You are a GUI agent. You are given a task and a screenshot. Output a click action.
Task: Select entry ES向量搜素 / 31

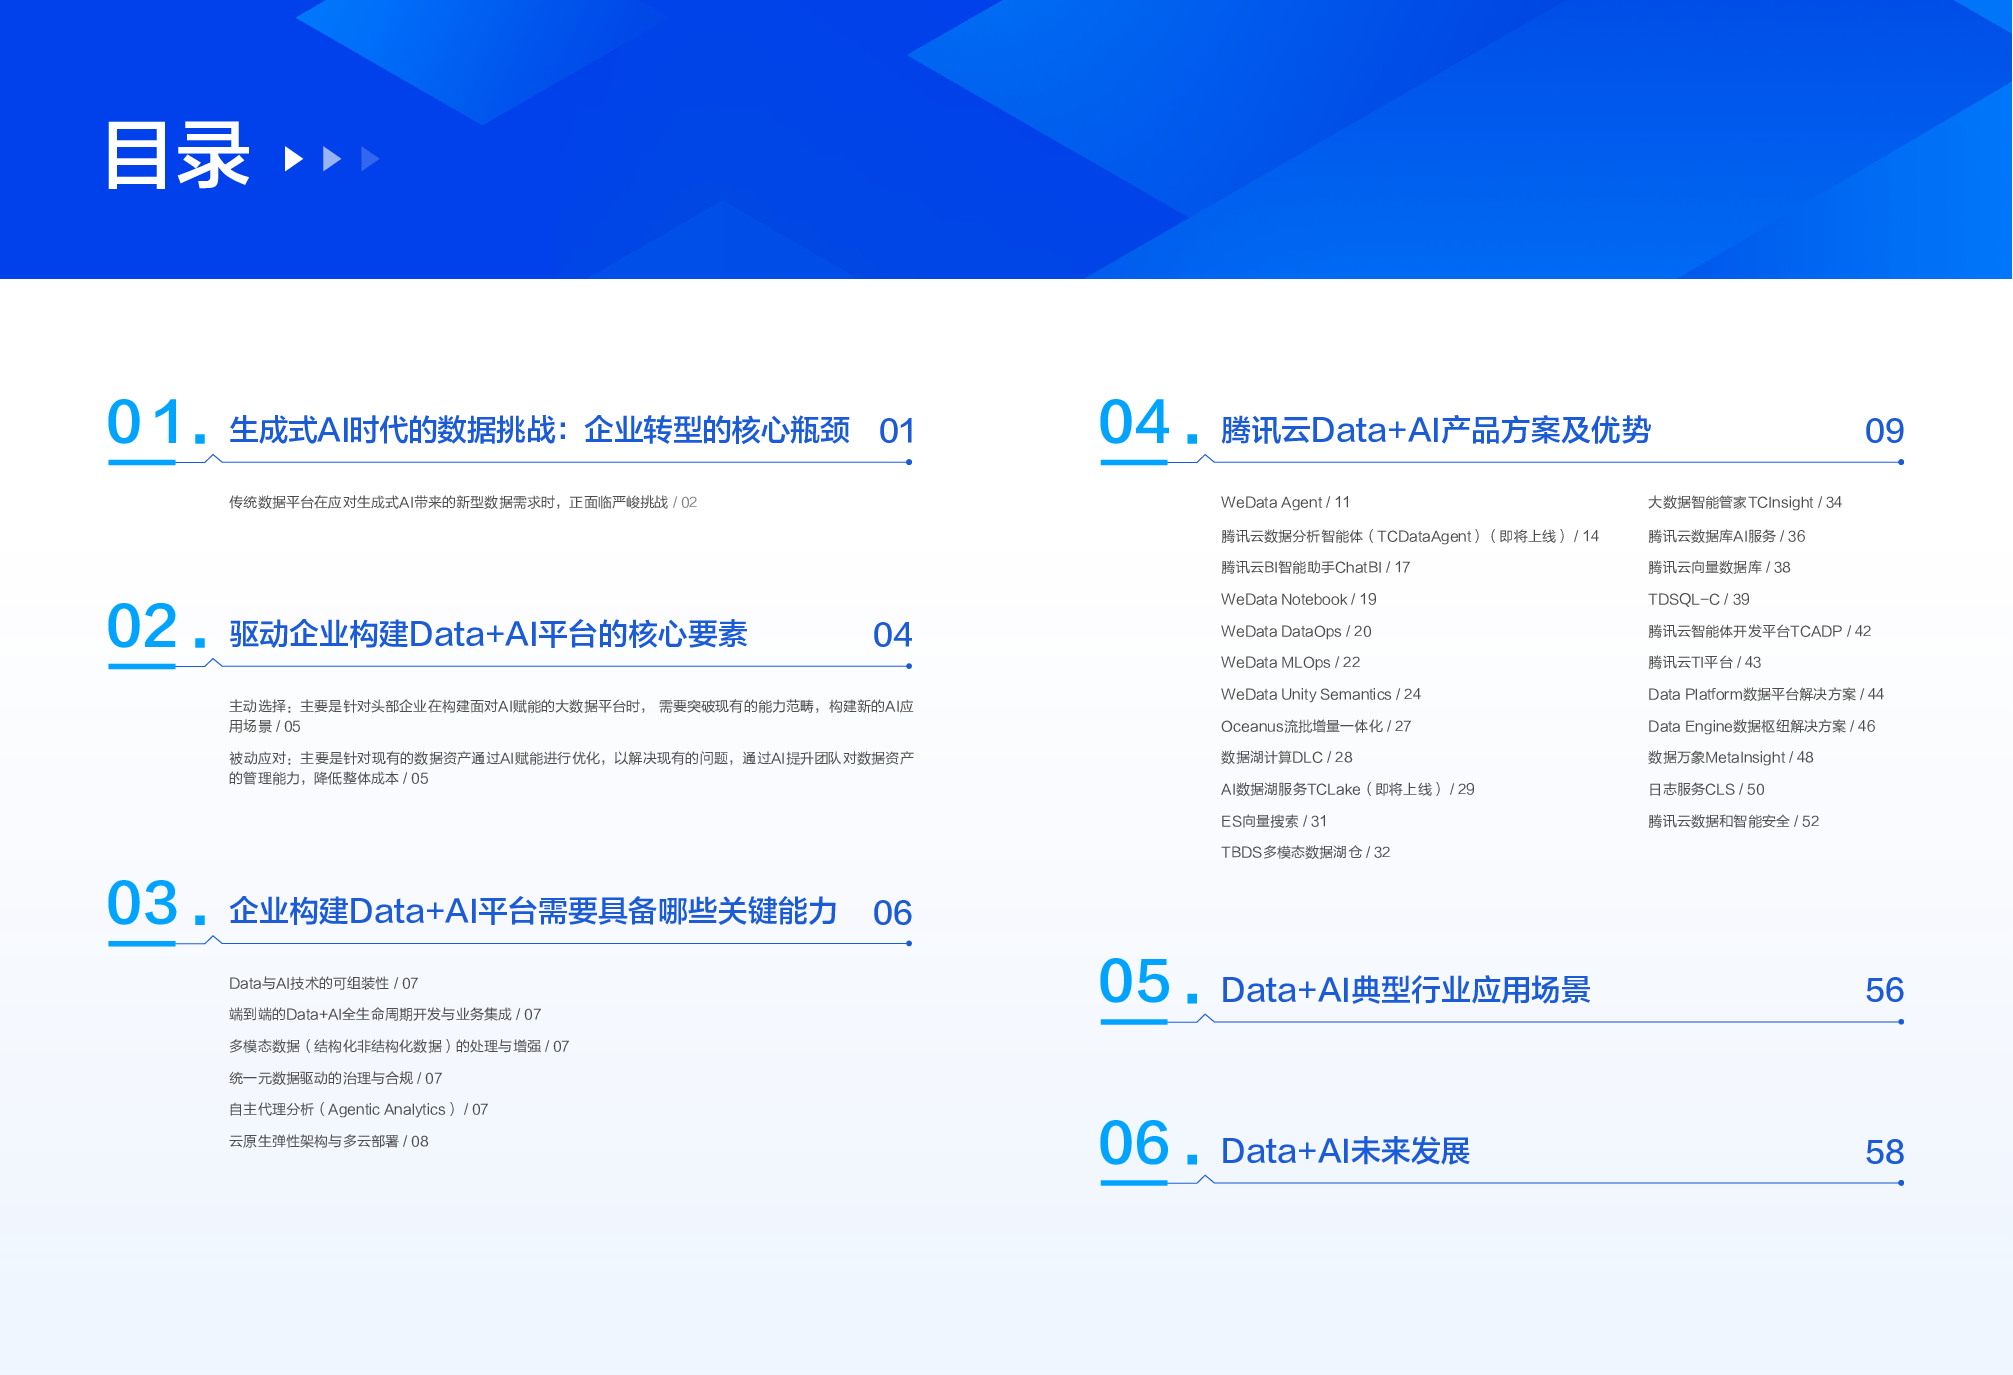coord(1274,821)
